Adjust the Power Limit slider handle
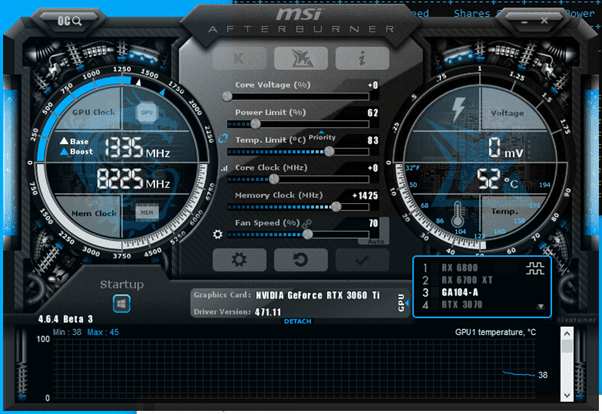Viewport: 602px width, 414px height. 256,124
